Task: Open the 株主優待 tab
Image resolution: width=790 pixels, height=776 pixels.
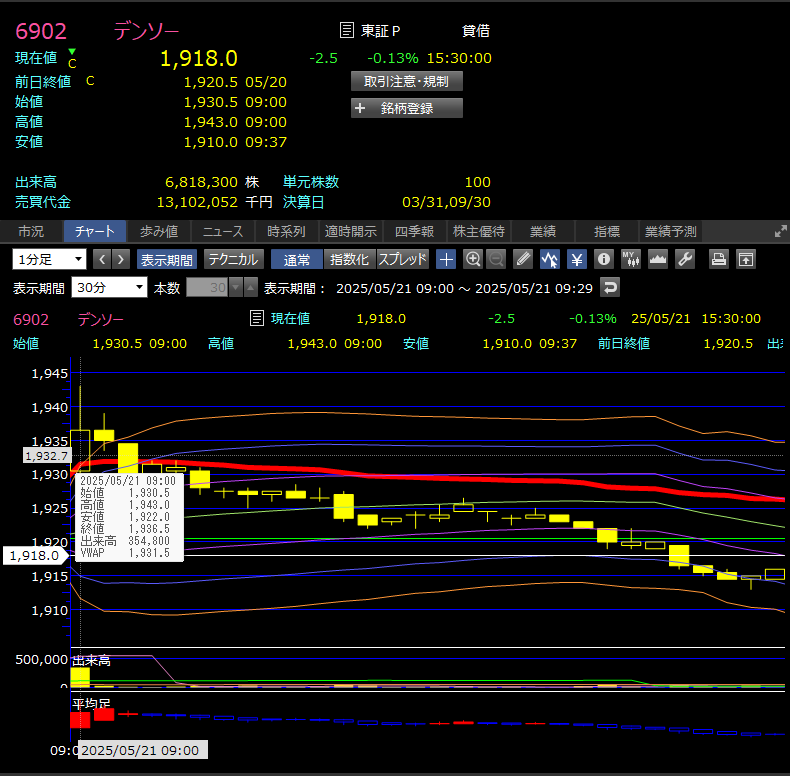Action: coord(479,231)
